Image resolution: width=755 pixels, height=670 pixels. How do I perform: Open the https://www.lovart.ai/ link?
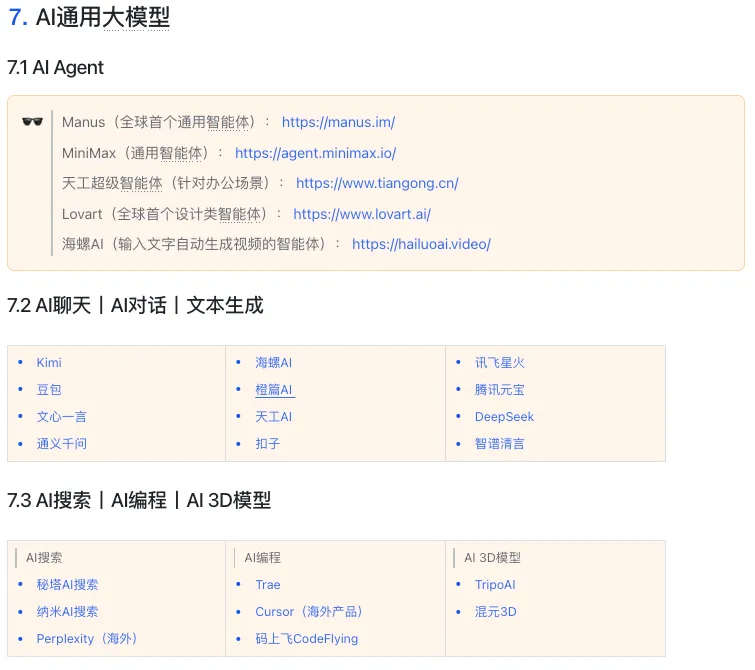[362, 214]
